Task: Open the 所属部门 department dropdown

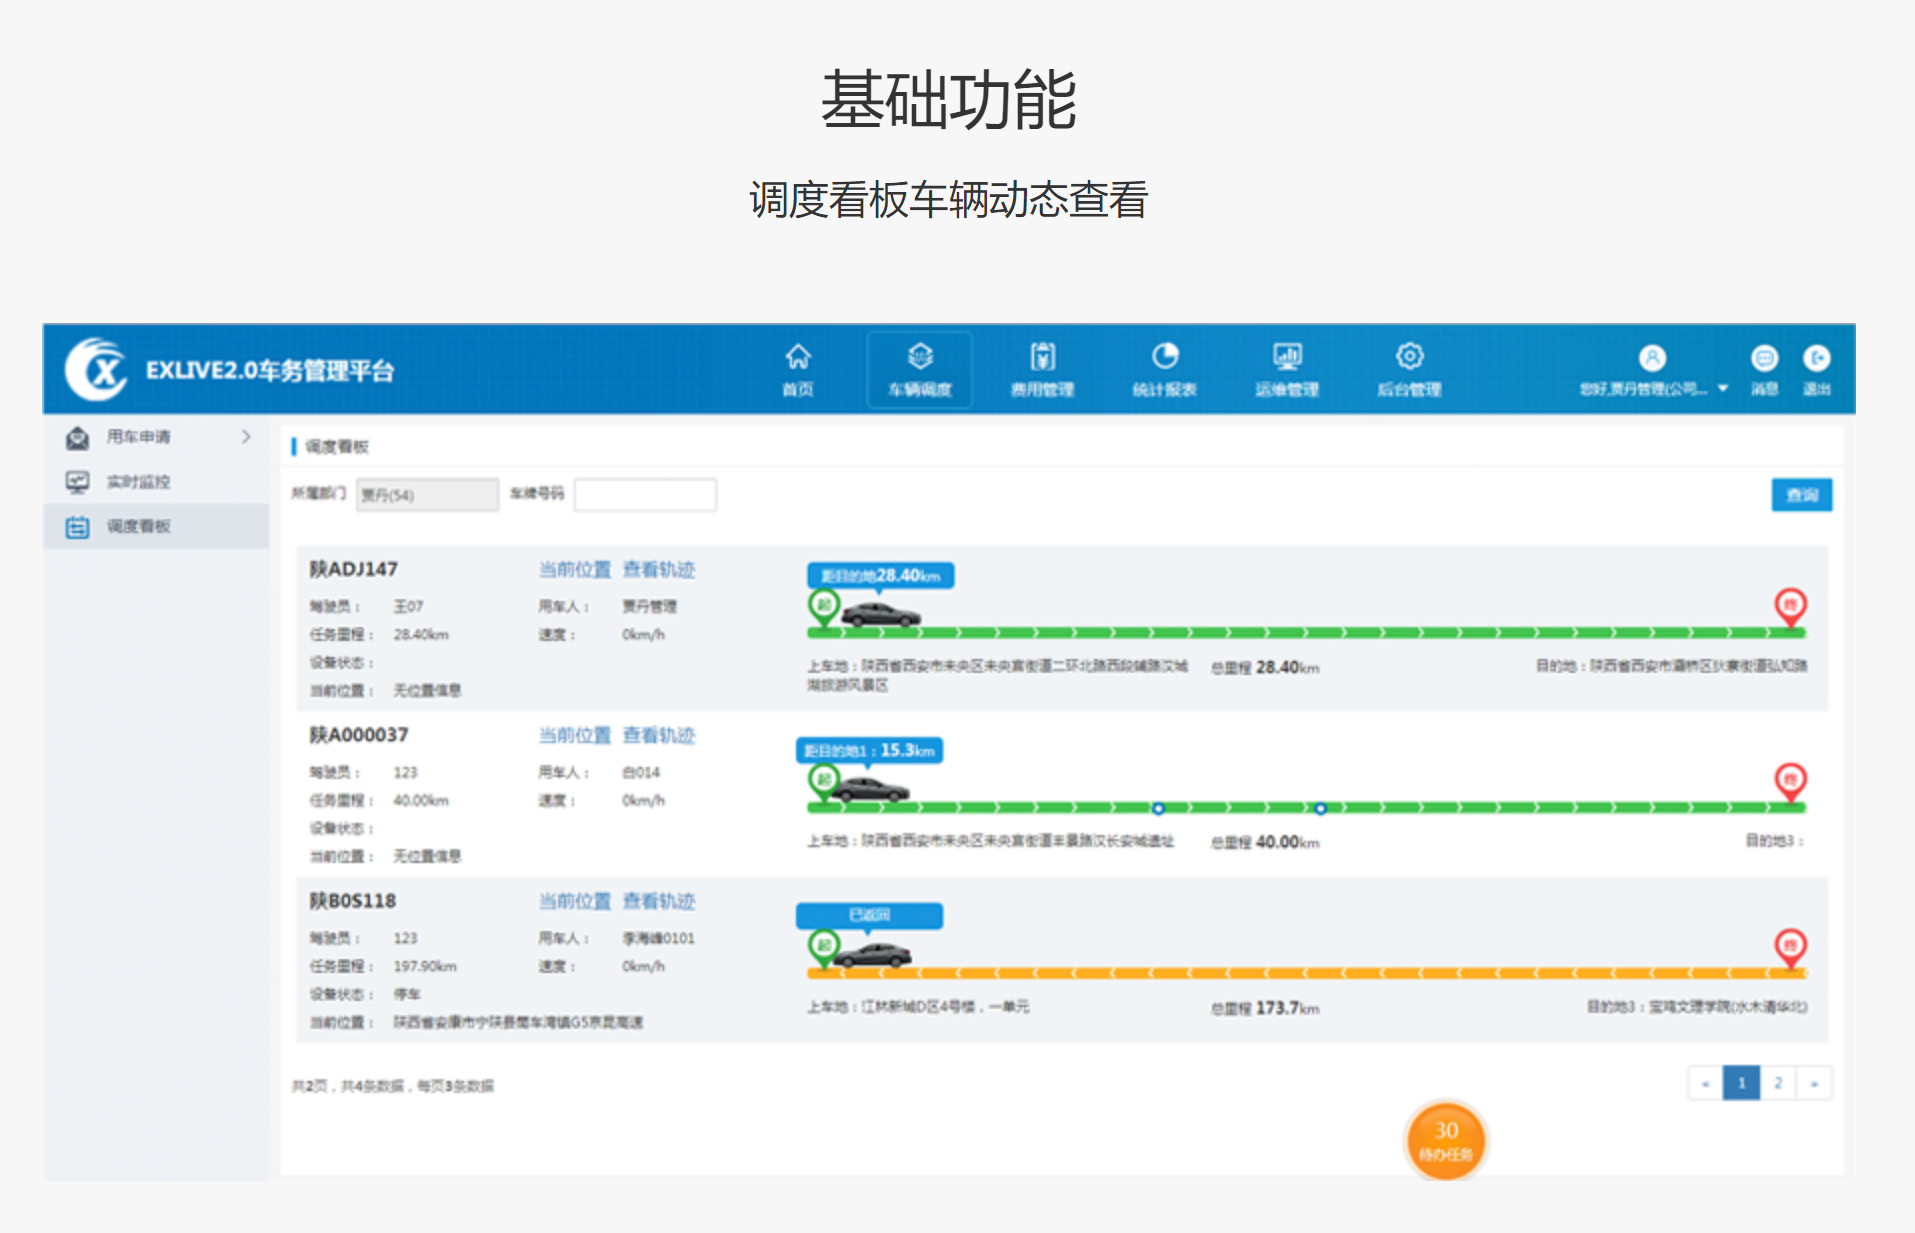Action: (427, 495)
